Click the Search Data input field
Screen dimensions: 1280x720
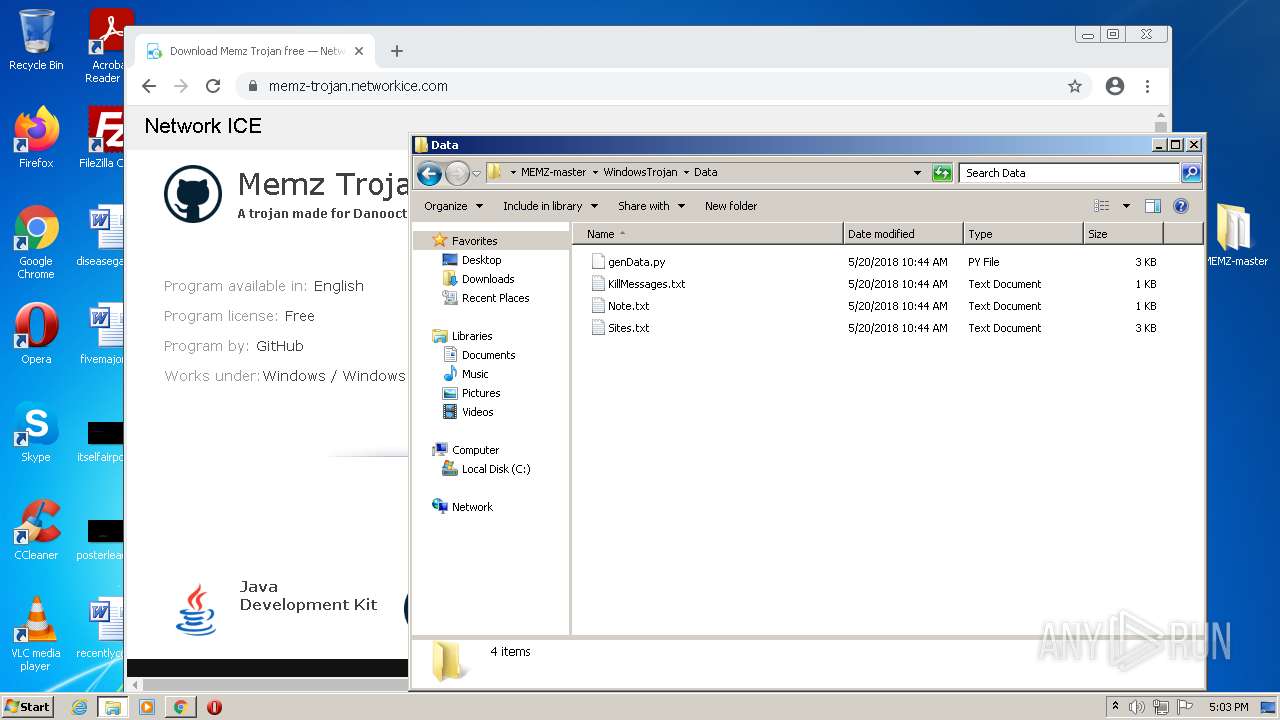[1069, 173]
